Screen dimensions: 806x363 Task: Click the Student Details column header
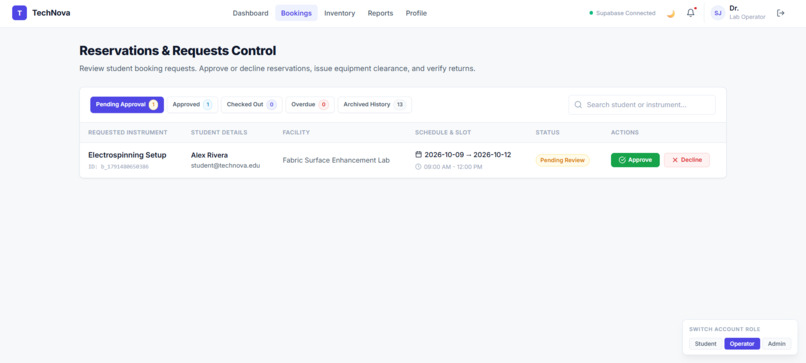[x=219, y=132]
